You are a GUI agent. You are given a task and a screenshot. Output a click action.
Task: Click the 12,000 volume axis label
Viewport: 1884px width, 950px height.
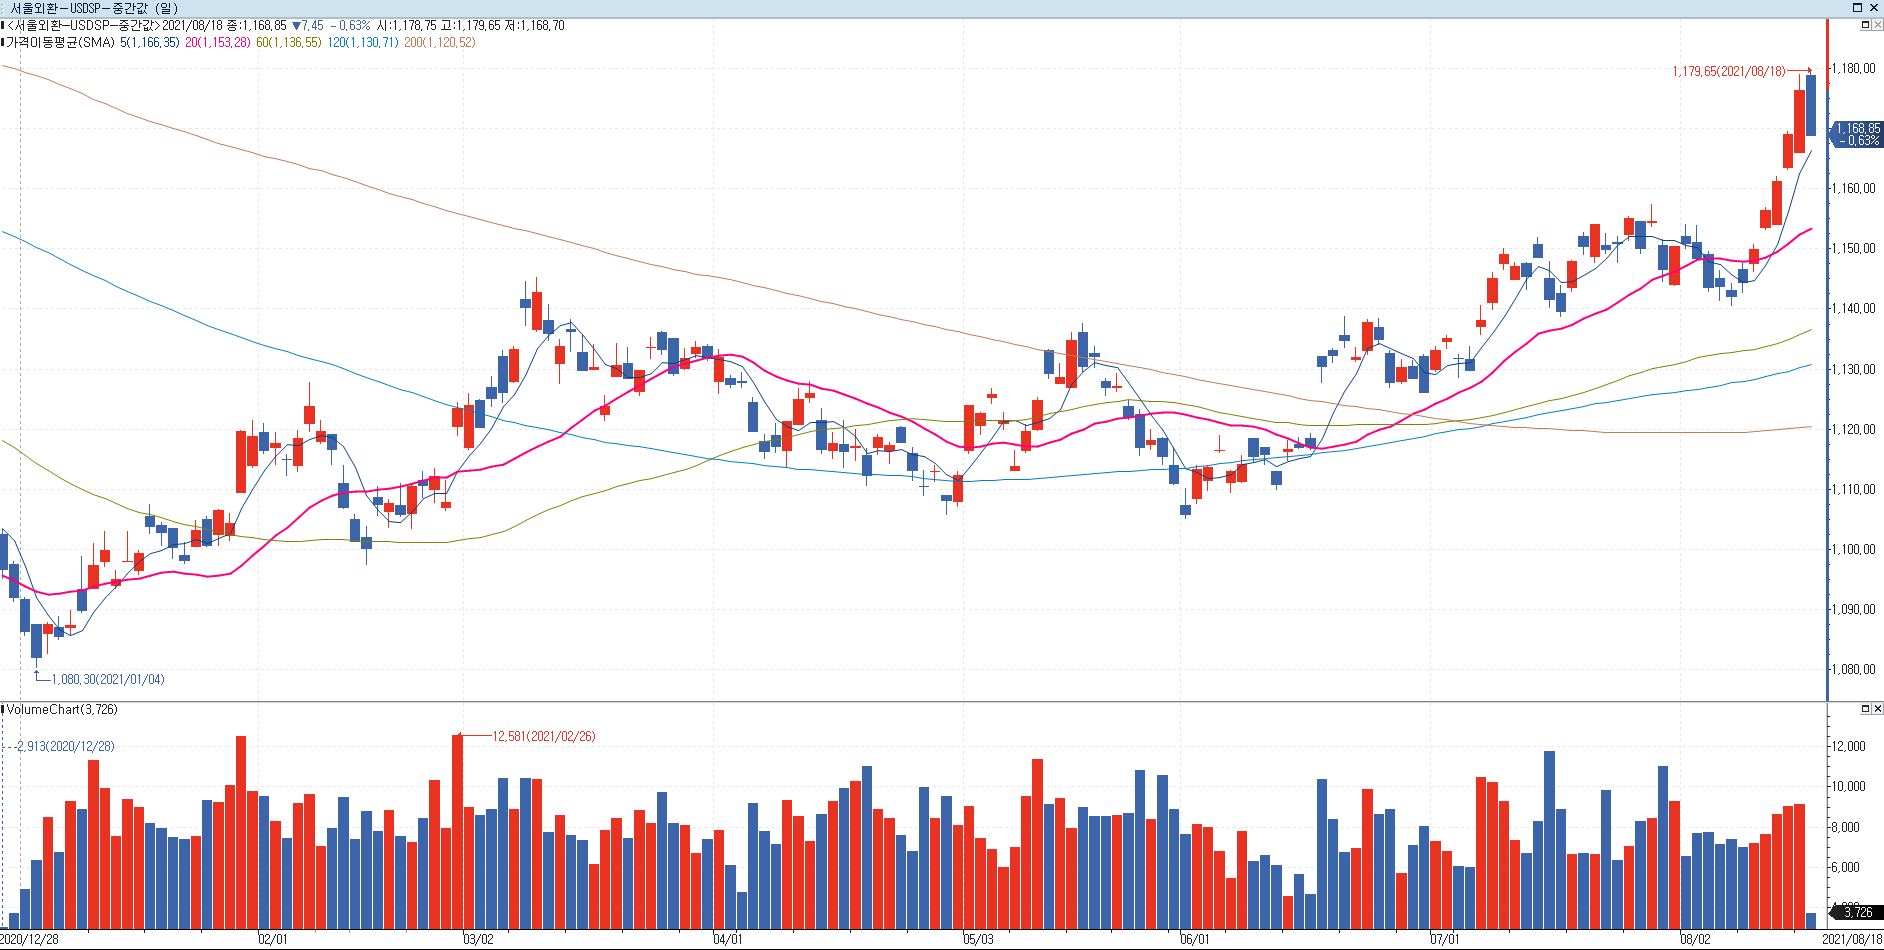click(1849, 747)
